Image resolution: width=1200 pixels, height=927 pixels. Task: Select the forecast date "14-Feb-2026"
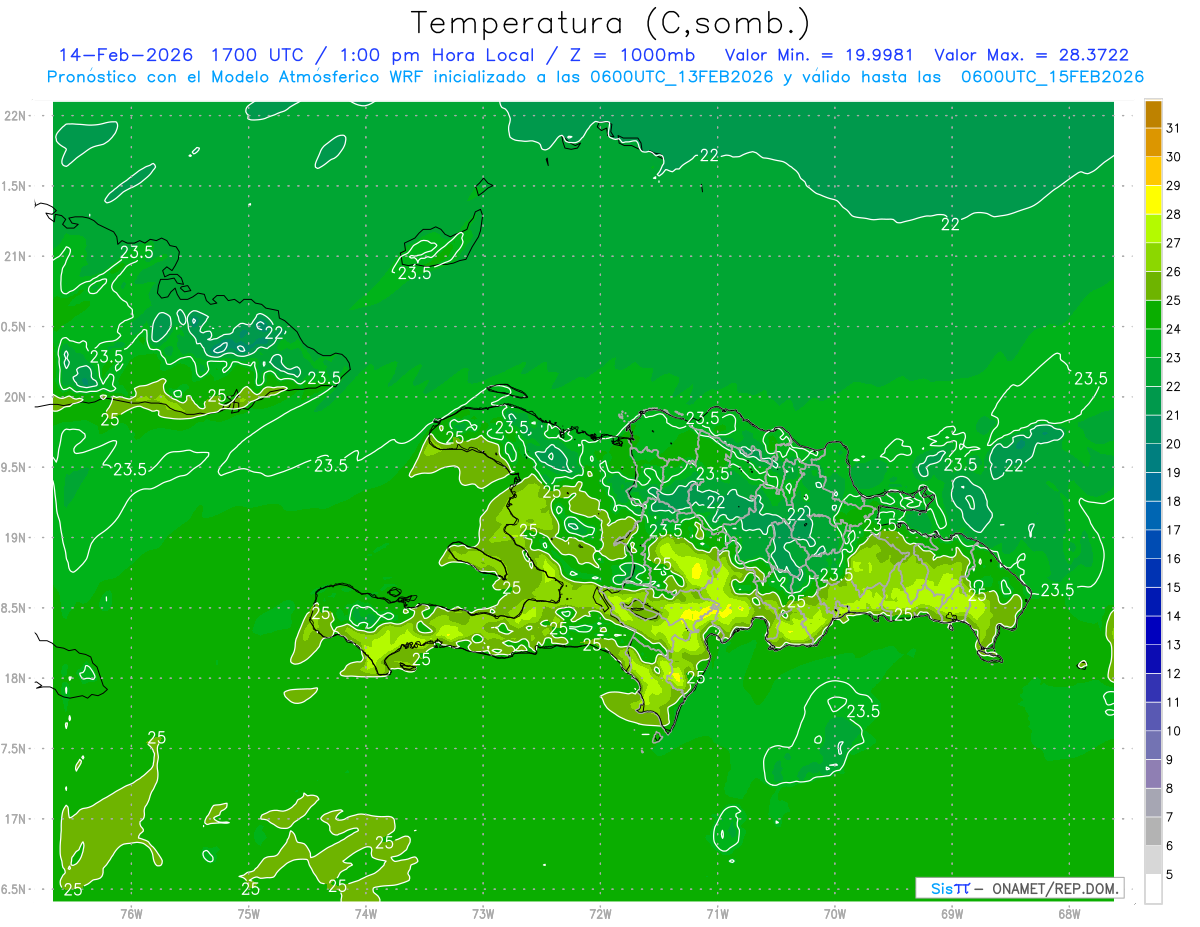tap(128, 55)
